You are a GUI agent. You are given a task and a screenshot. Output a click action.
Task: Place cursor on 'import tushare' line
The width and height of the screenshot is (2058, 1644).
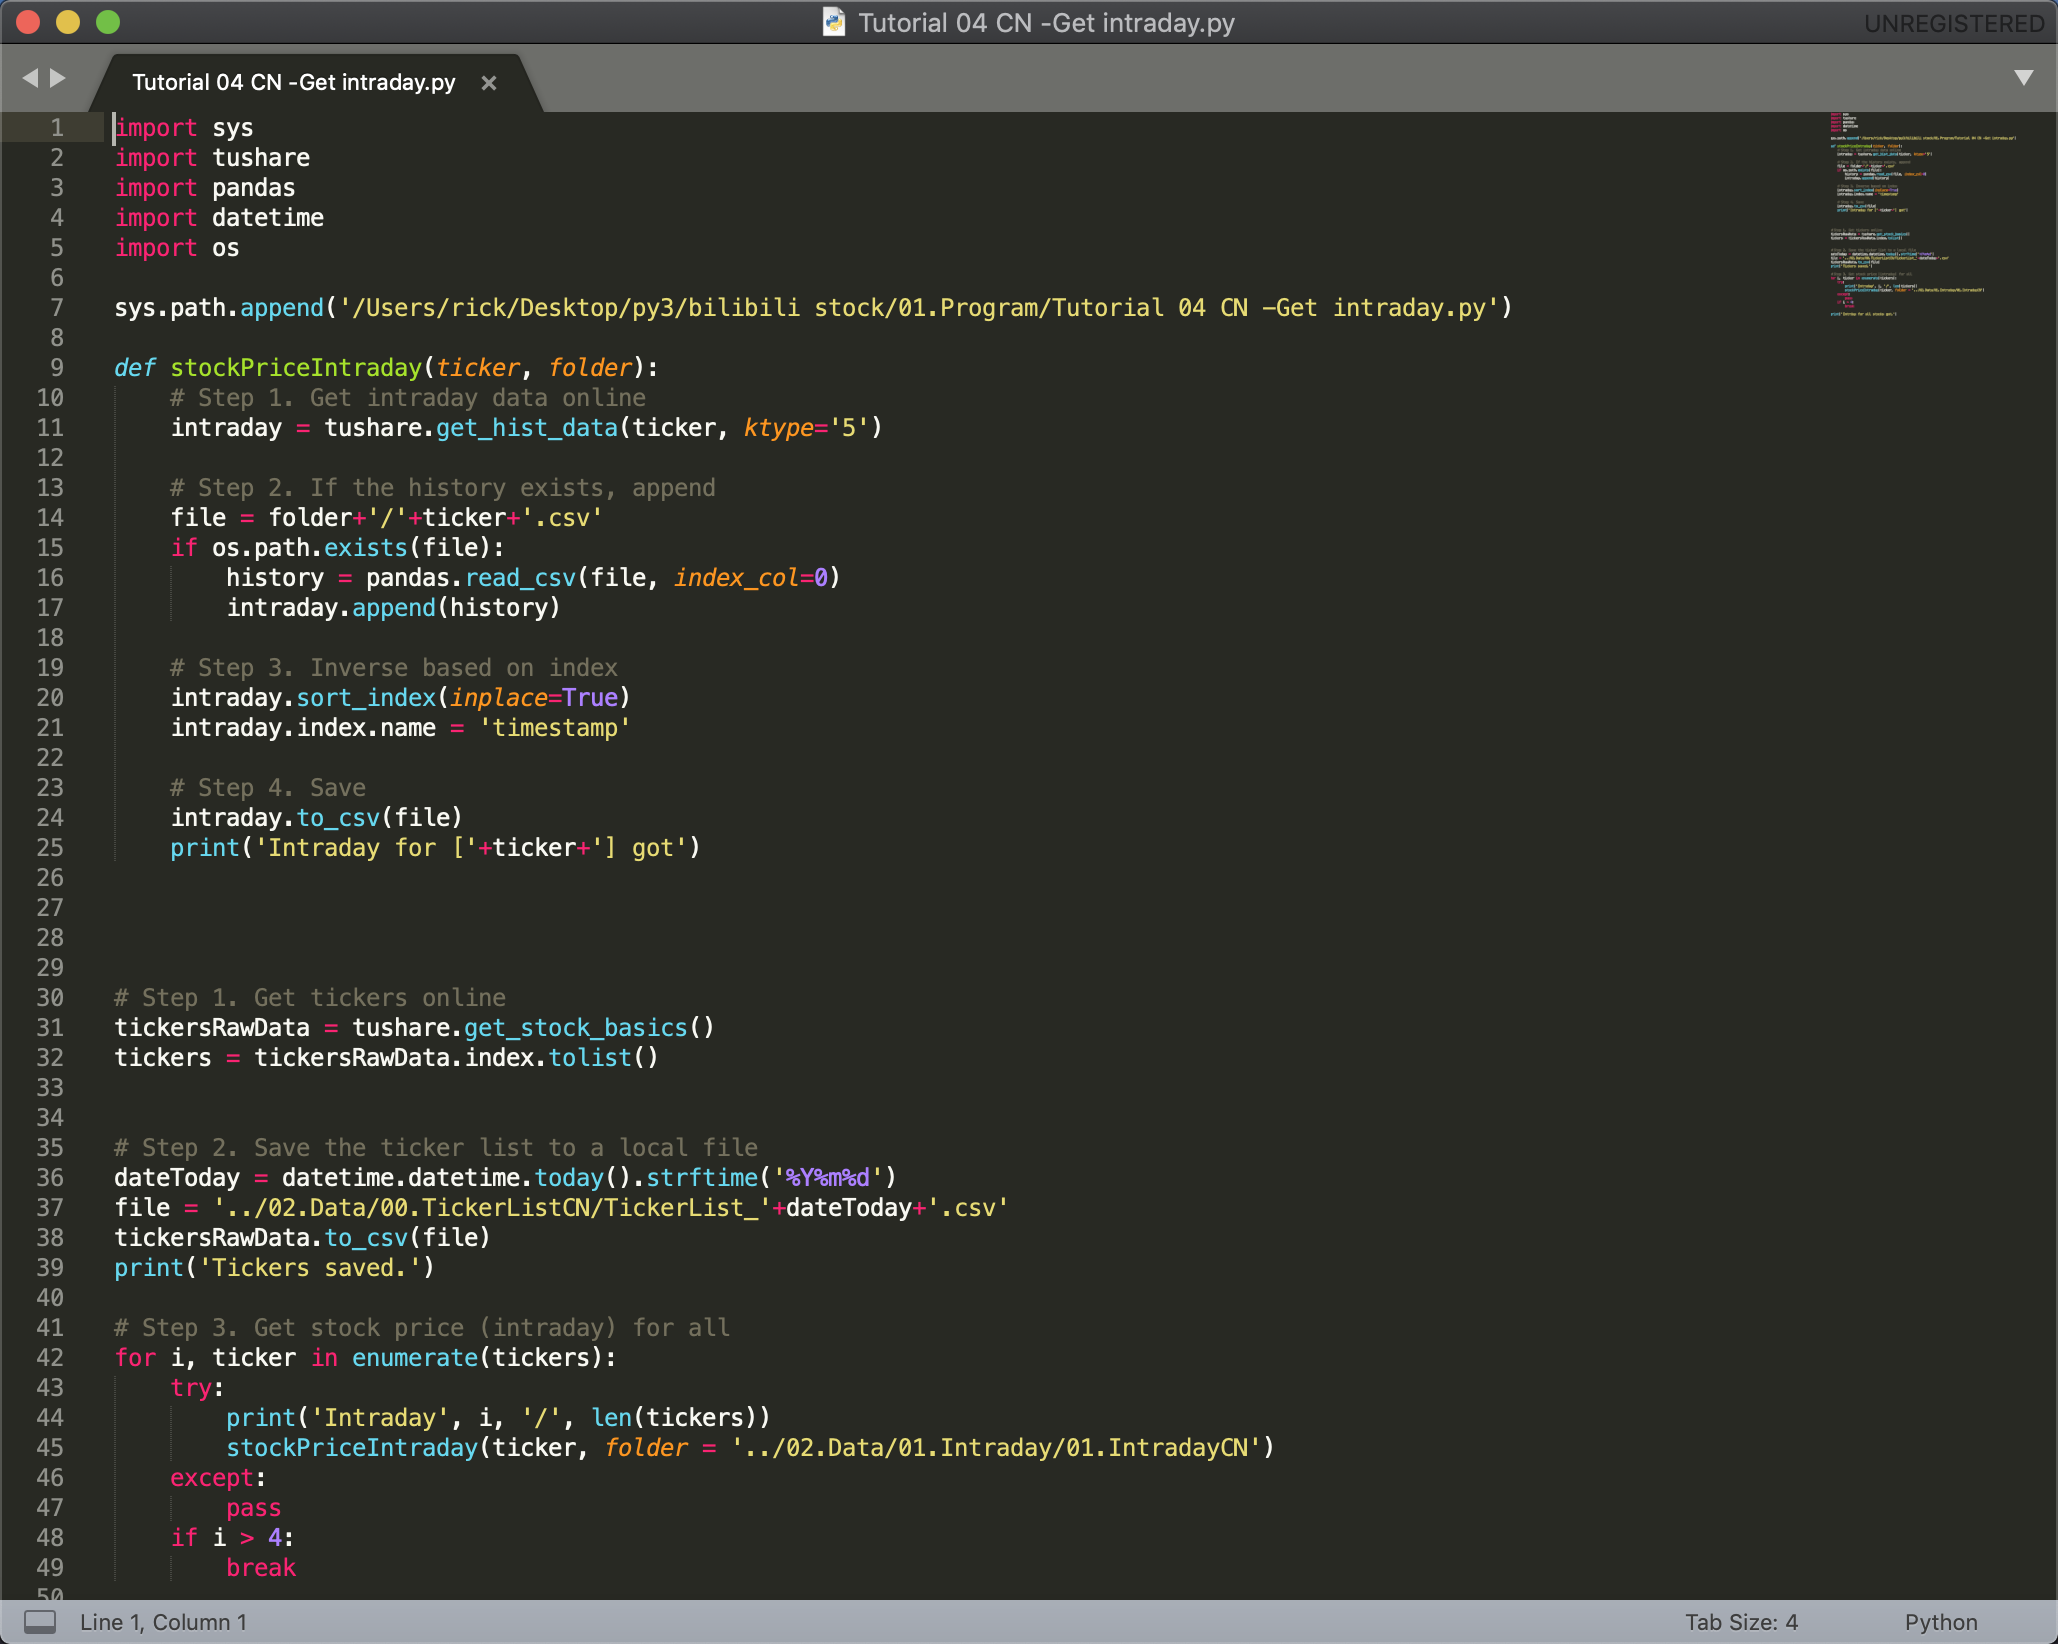tap(212, 158)
